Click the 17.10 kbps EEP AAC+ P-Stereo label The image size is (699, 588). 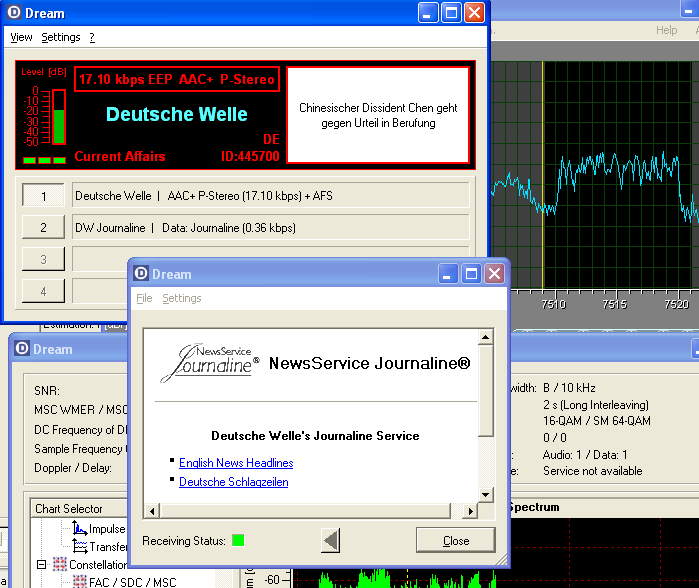[177, 79]
